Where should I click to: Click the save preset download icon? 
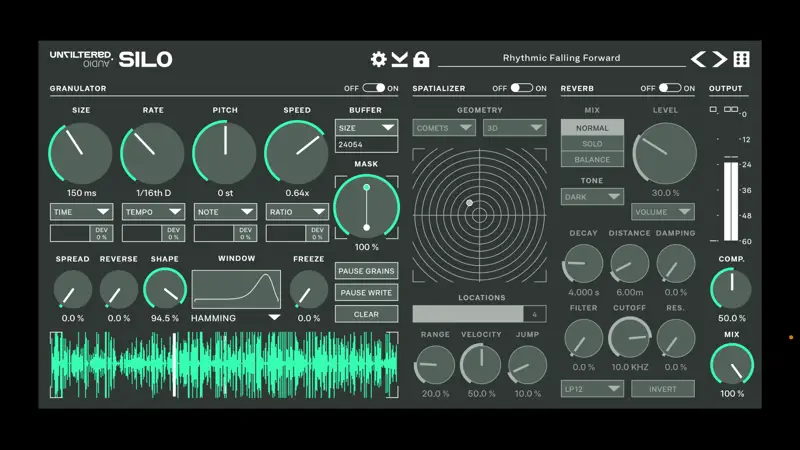tap(399, 59)
